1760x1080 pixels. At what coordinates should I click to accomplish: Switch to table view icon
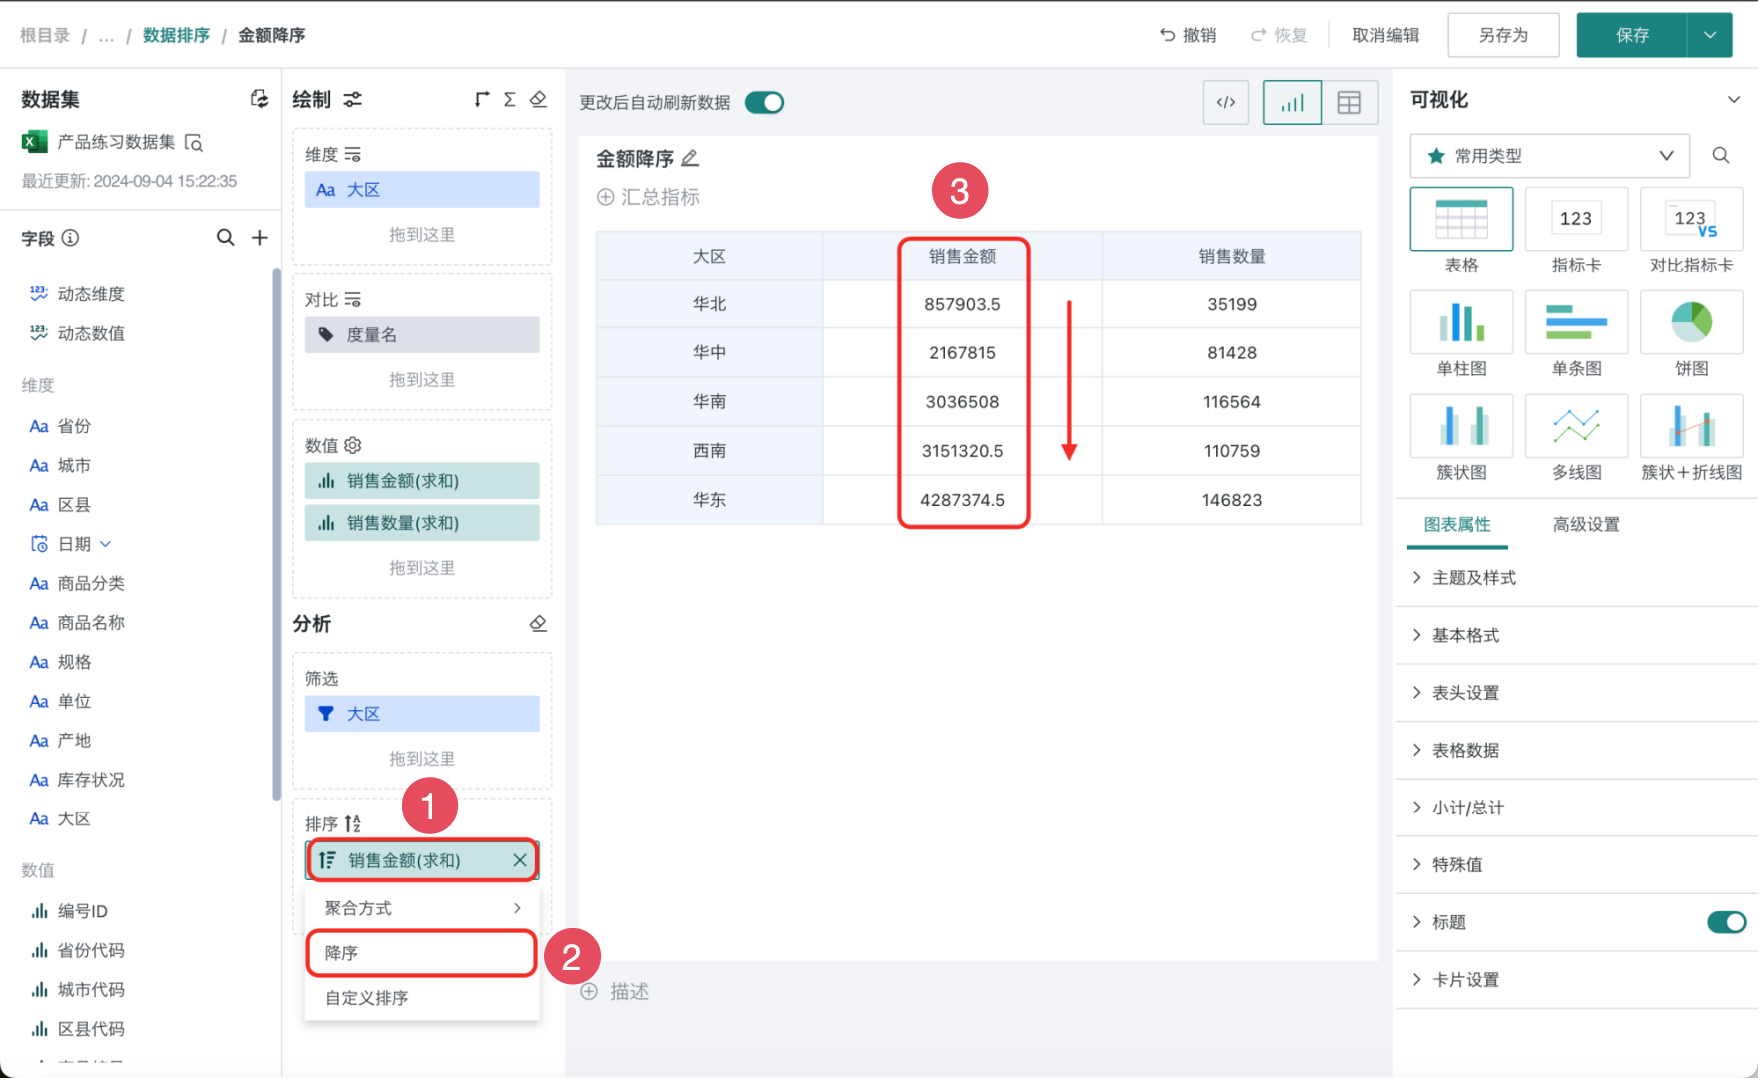pyautogui.click(x=1349, y=102)
